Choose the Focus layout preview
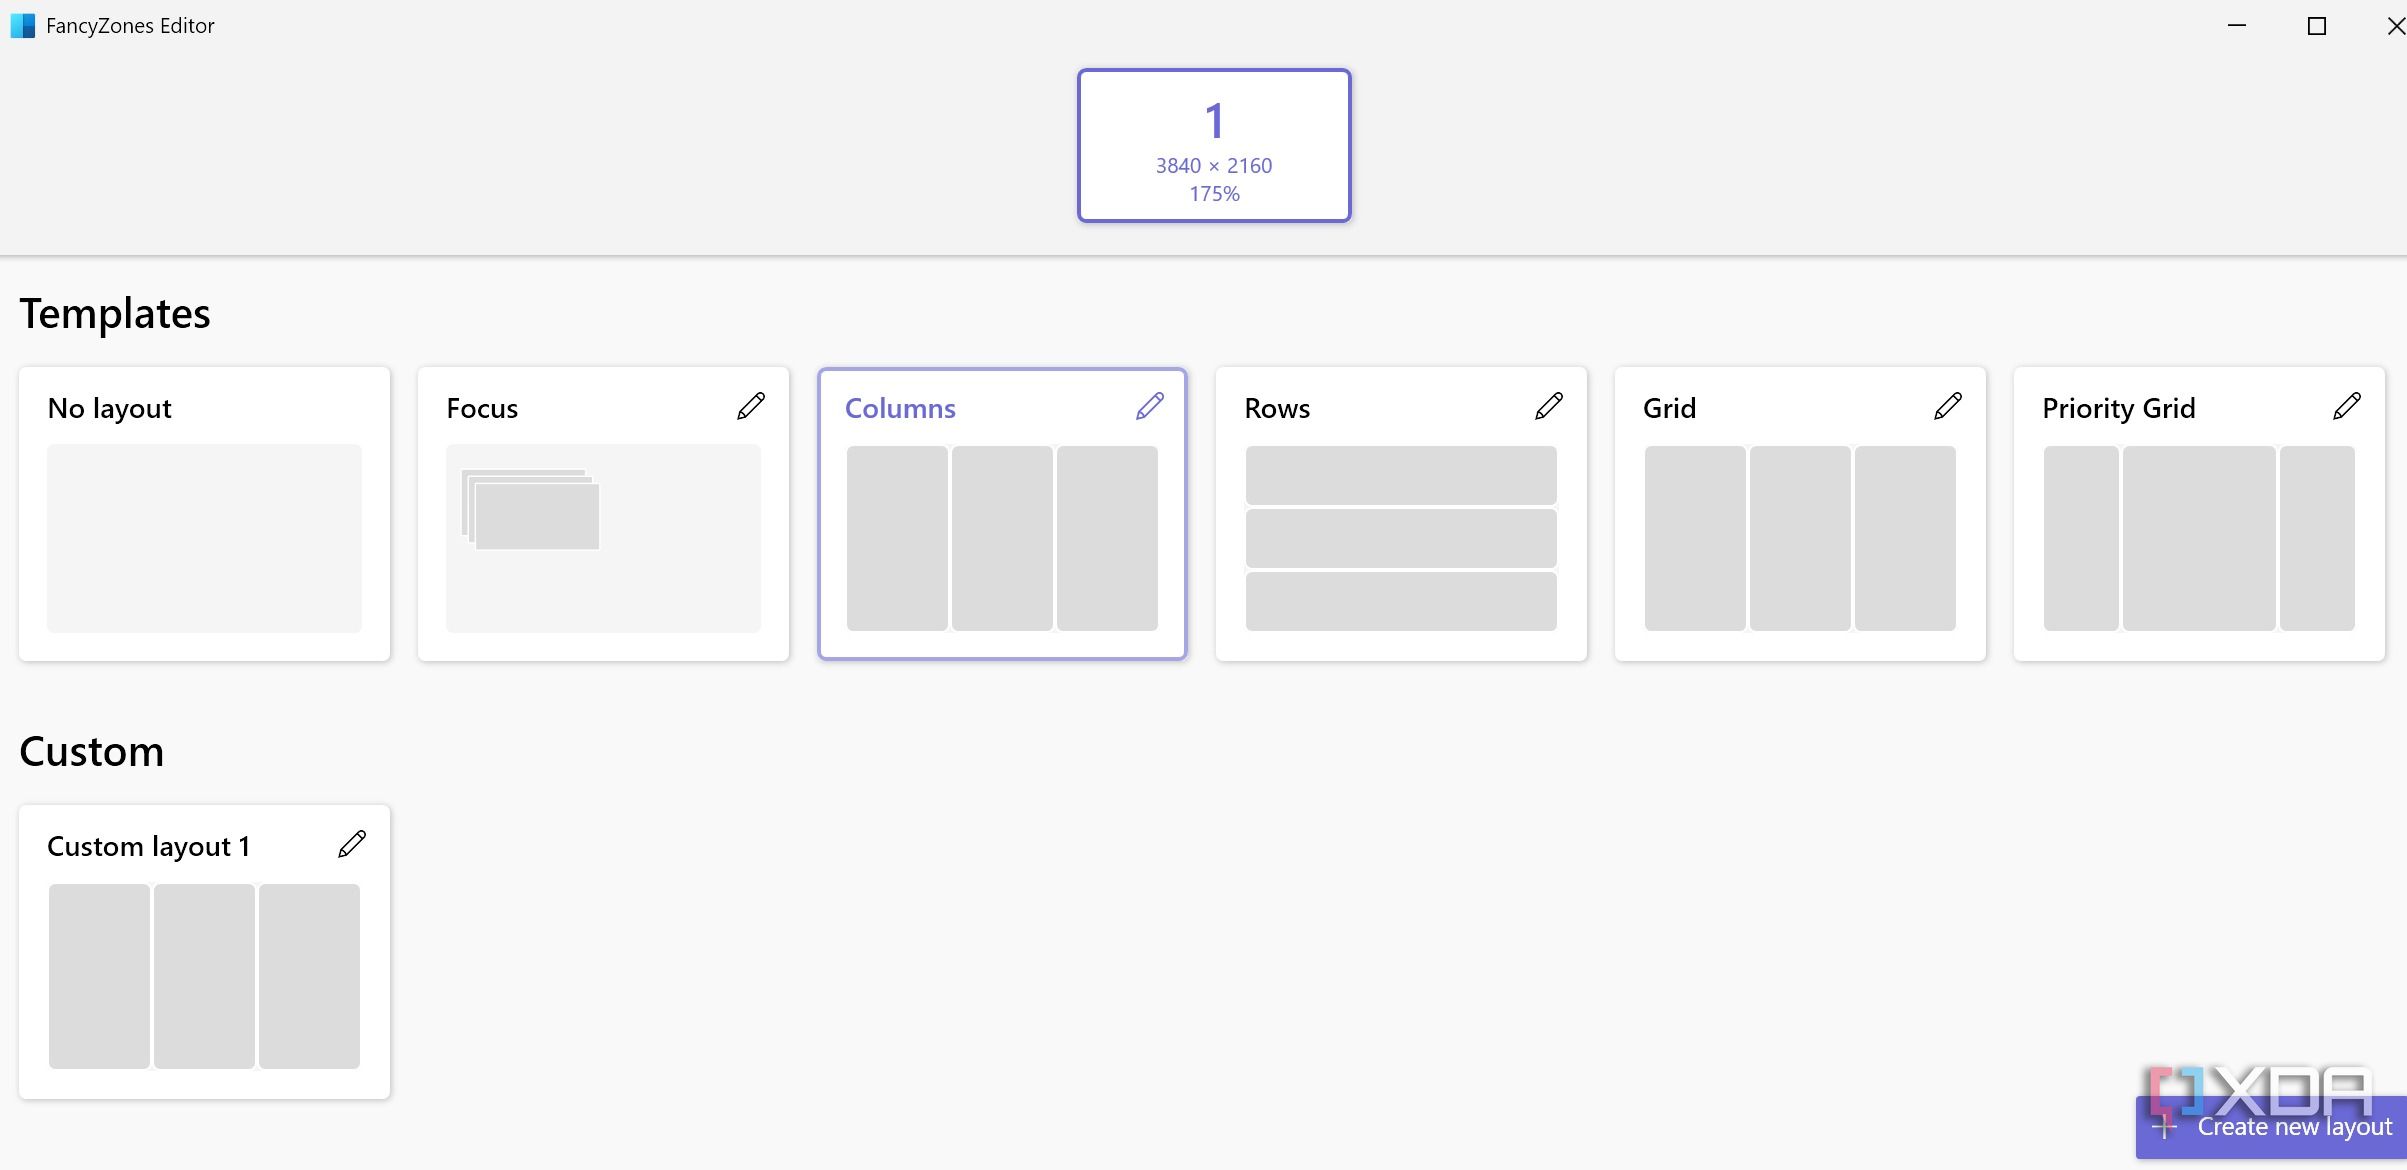 pyautogui.click(x=603, y=538)
